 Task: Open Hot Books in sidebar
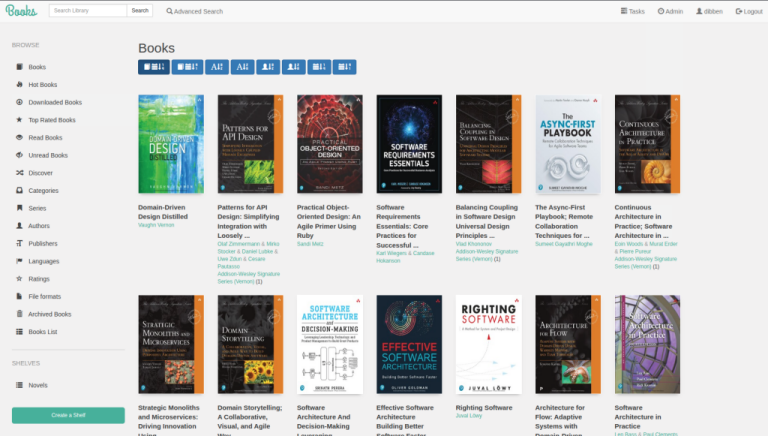[x=42, y=85]
